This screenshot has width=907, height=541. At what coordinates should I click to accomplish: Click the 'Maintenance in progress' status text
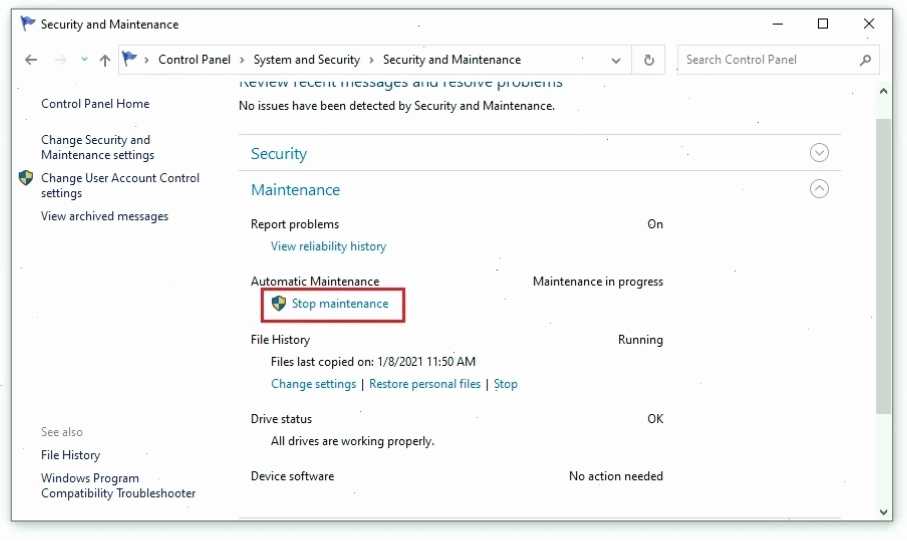[598, 281]
